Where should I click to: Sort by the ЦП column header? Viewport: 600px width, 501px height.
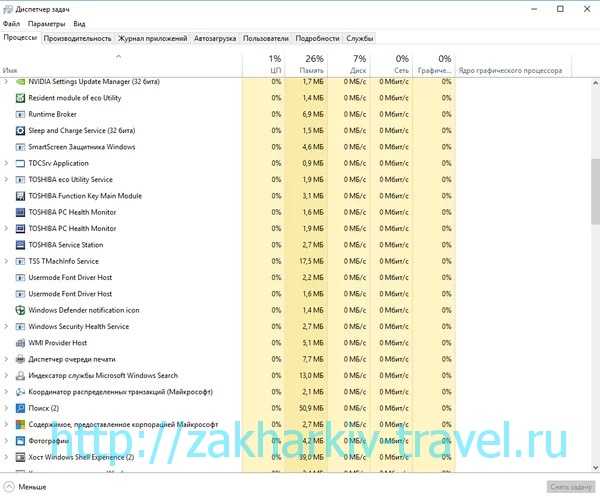pos(264,64)
